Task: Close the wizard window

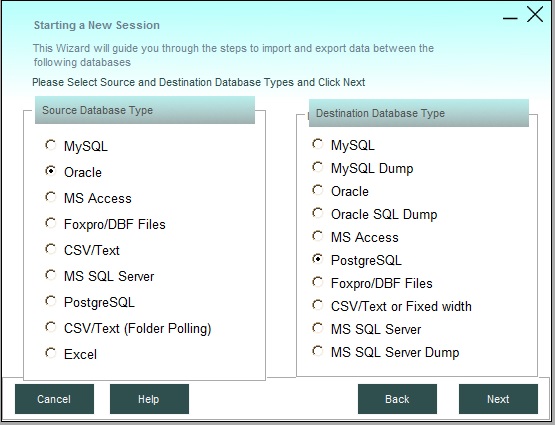Action: click(x=535, y=15)
